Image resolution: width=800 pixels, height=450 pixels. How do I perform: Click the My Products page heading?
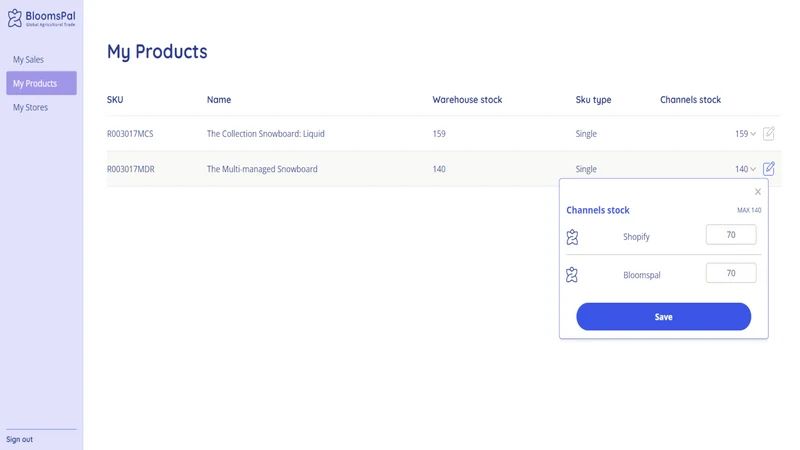(157, 52)
